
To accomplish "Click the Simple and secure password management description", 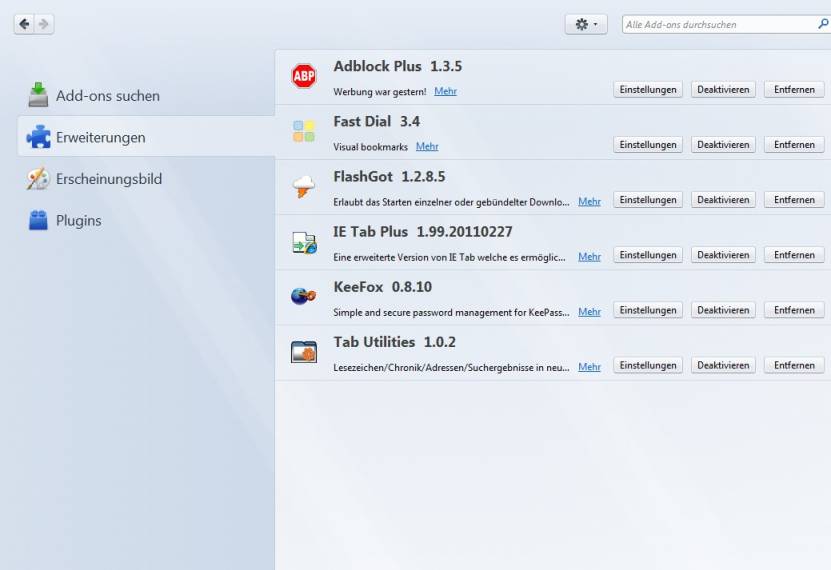I will [451, 312].
